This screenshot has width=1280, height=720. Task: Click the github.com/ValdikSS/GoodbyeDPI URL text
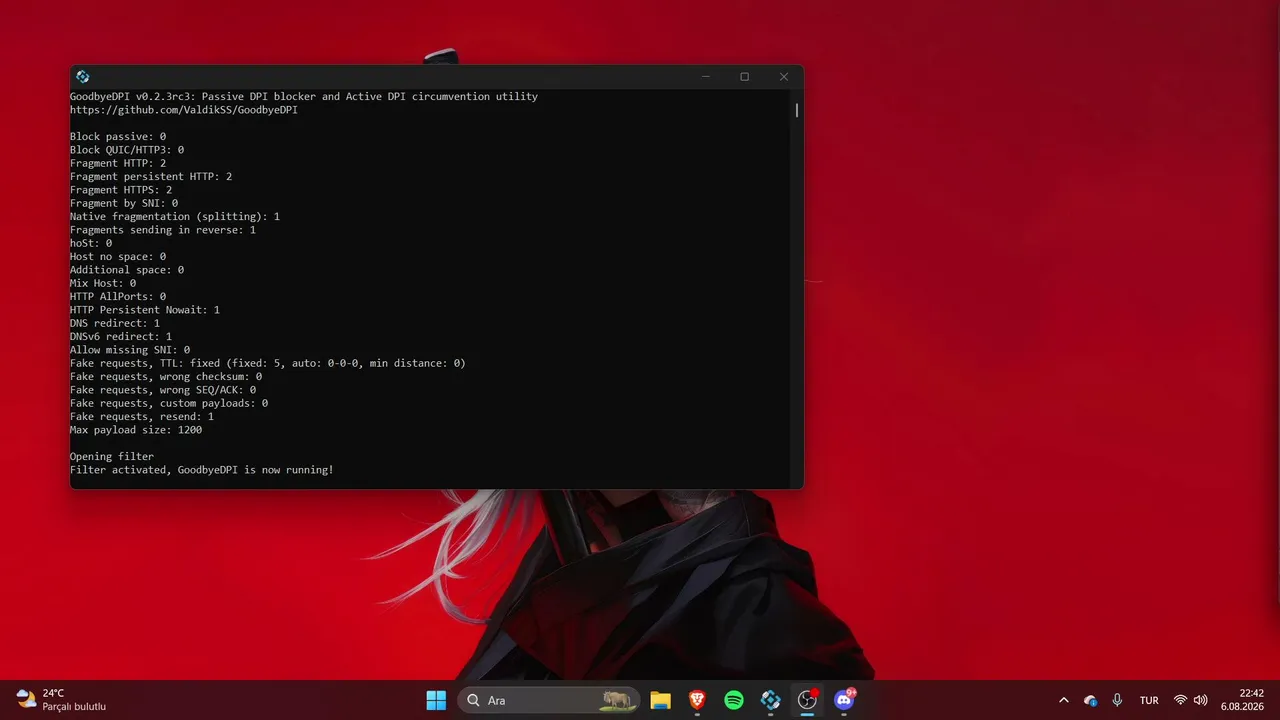tap(184, 110)
